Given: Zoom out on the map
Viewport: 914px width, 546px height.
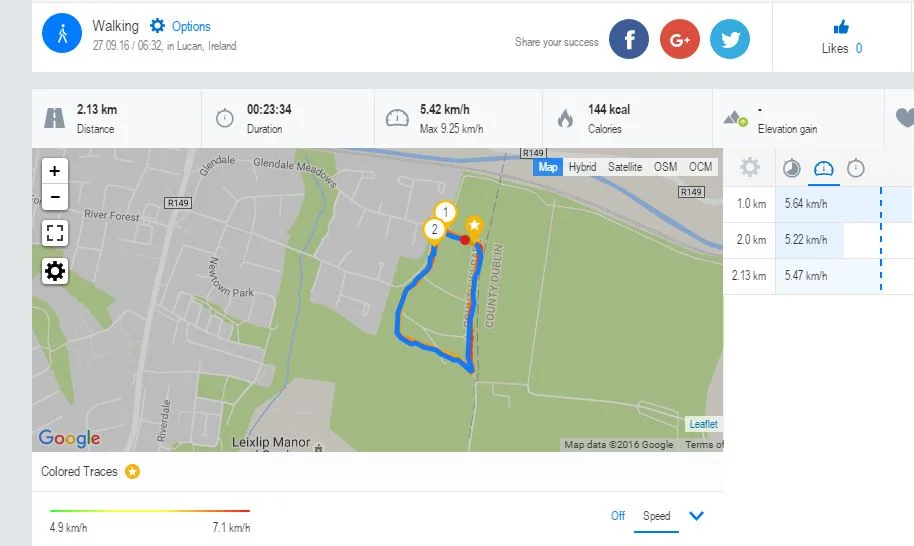Looking at the screenshot, I should pyautogui.click(x=55, y=197).
